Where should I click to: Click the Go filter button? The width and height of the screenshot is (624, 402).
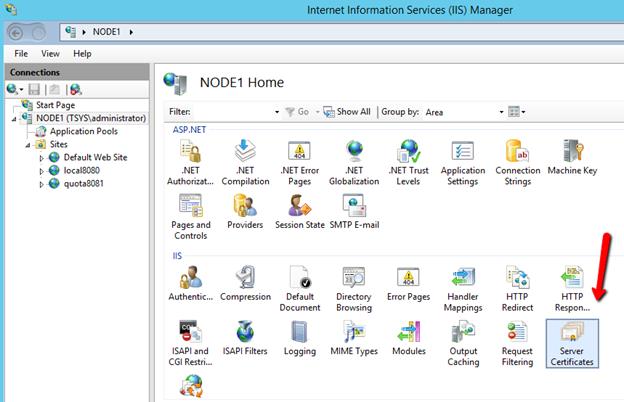coord(297,112)
